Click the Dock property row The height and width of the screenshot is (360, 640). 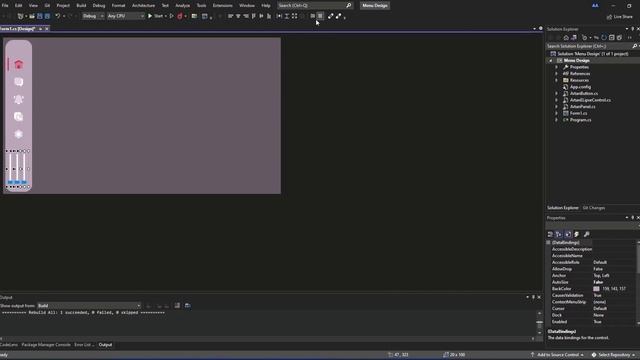pos(593,315)
